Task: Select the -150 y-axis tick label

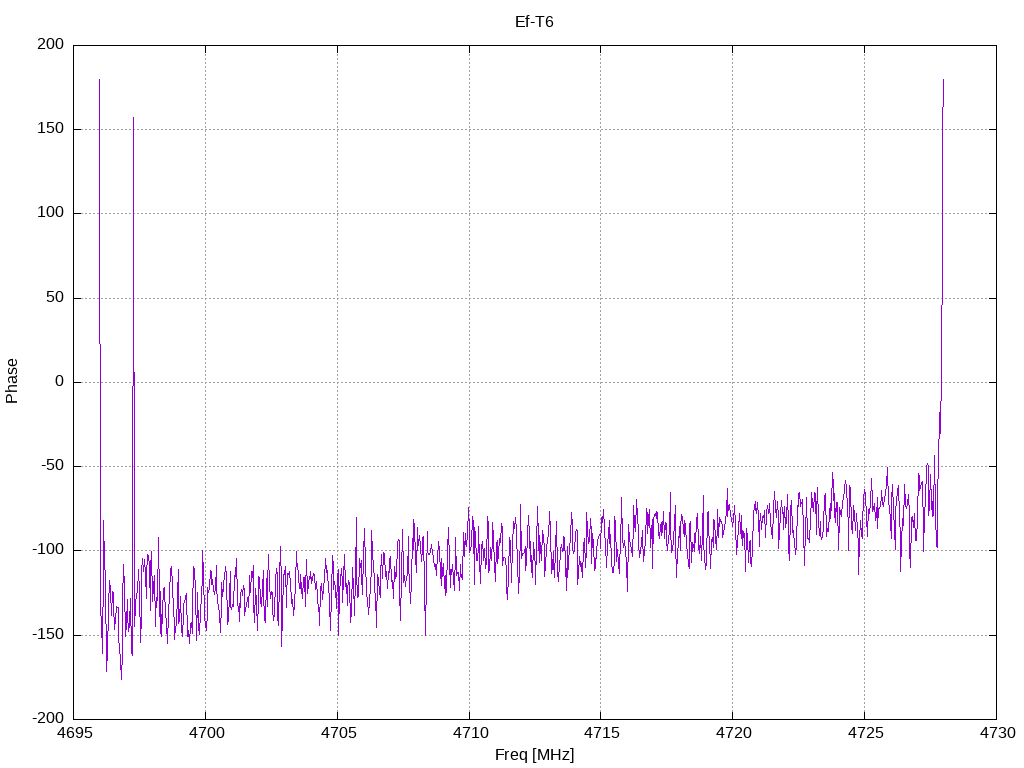Action: click(x=50, y=635)
